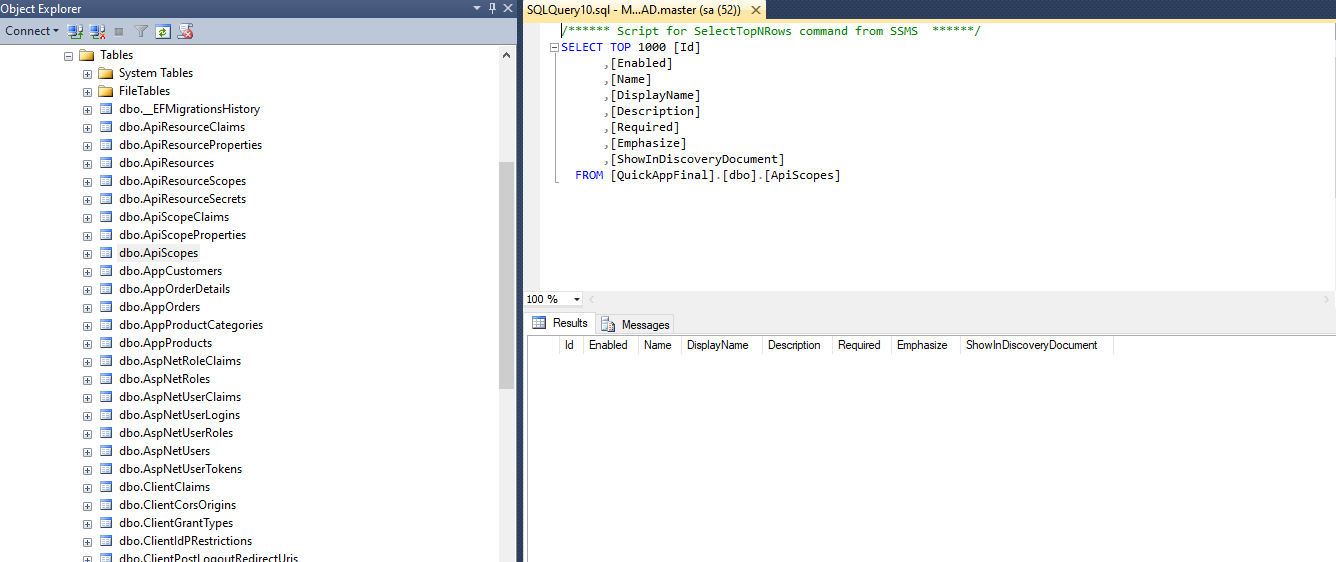Click the table icon for dbo.AppOrders
1336x562 pixels.
105,307
